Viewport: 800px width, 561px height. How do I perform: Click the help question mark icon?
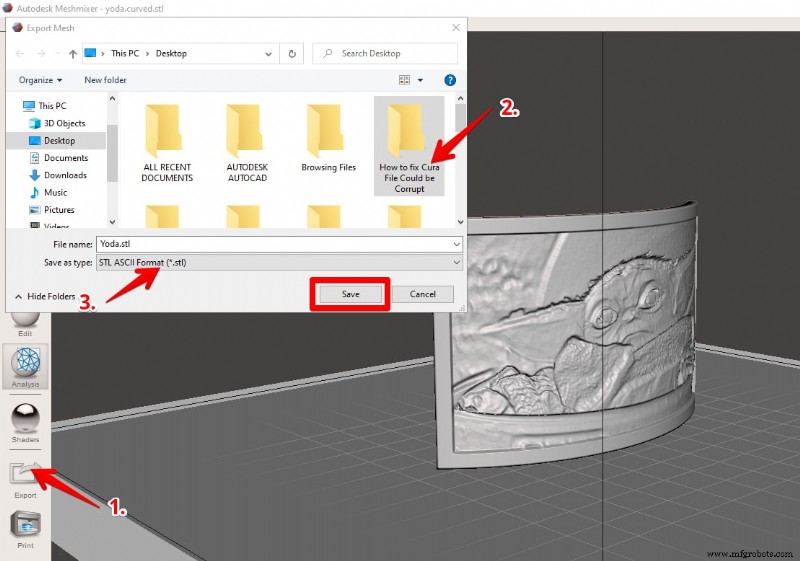tap(449, 80)
